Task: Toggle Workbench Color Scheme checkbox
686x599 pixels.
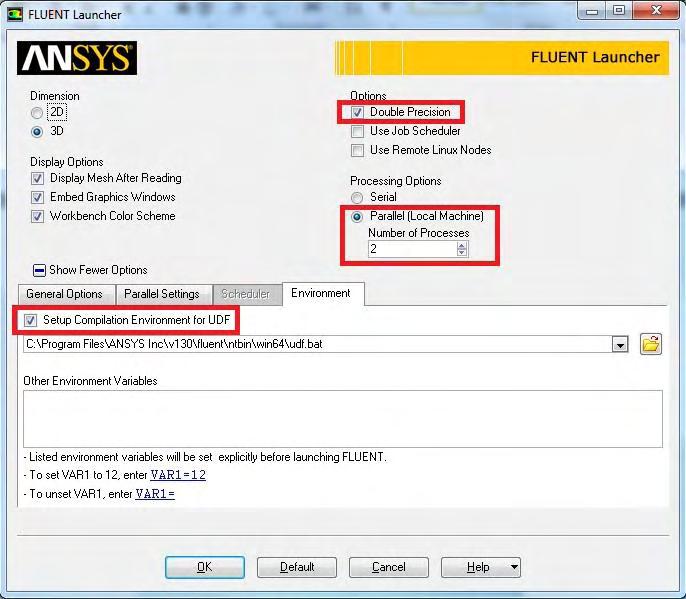Action: click(x=37, y=216)
